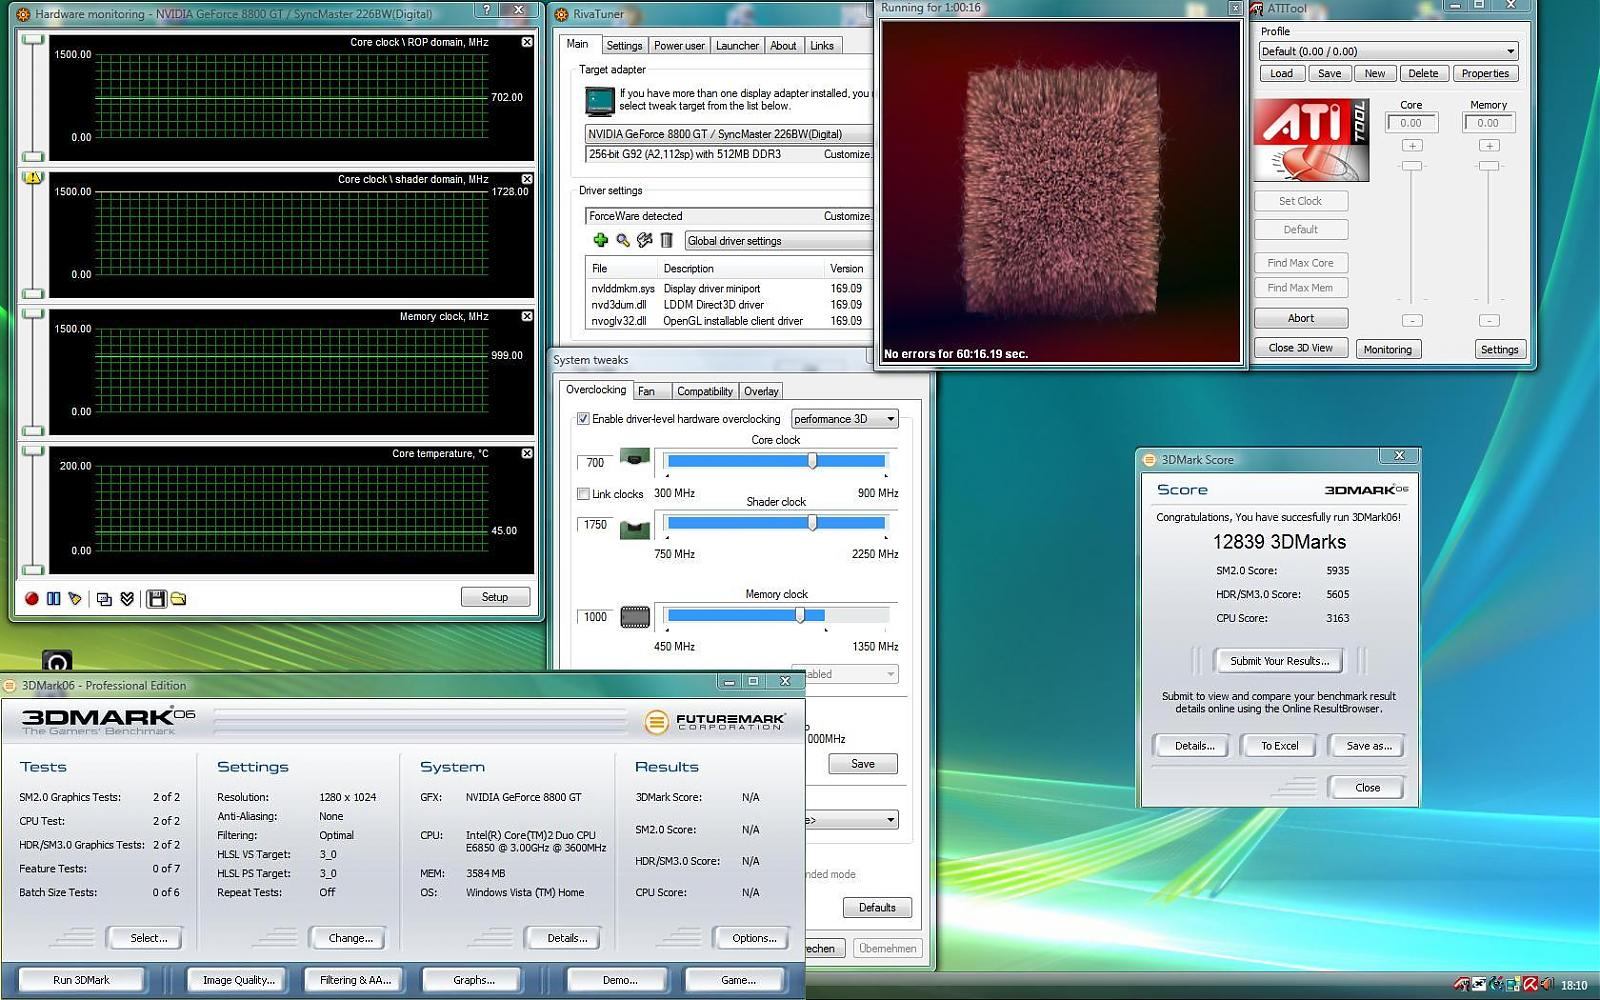Click the plus stepper under ATITool Core

pyautogui.click(x=1412, y=146)
